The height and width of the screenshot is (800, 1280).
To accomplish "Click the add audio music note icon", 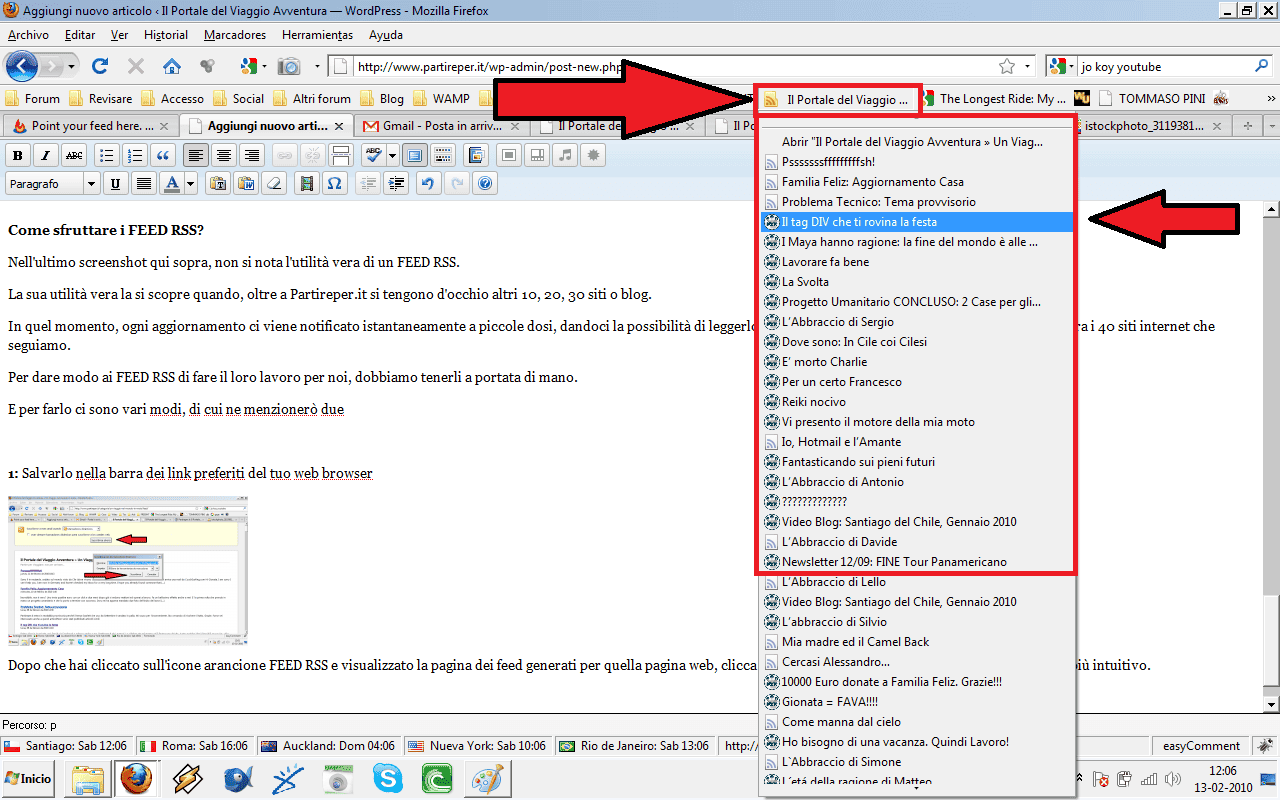I will [x=567, y=155].
